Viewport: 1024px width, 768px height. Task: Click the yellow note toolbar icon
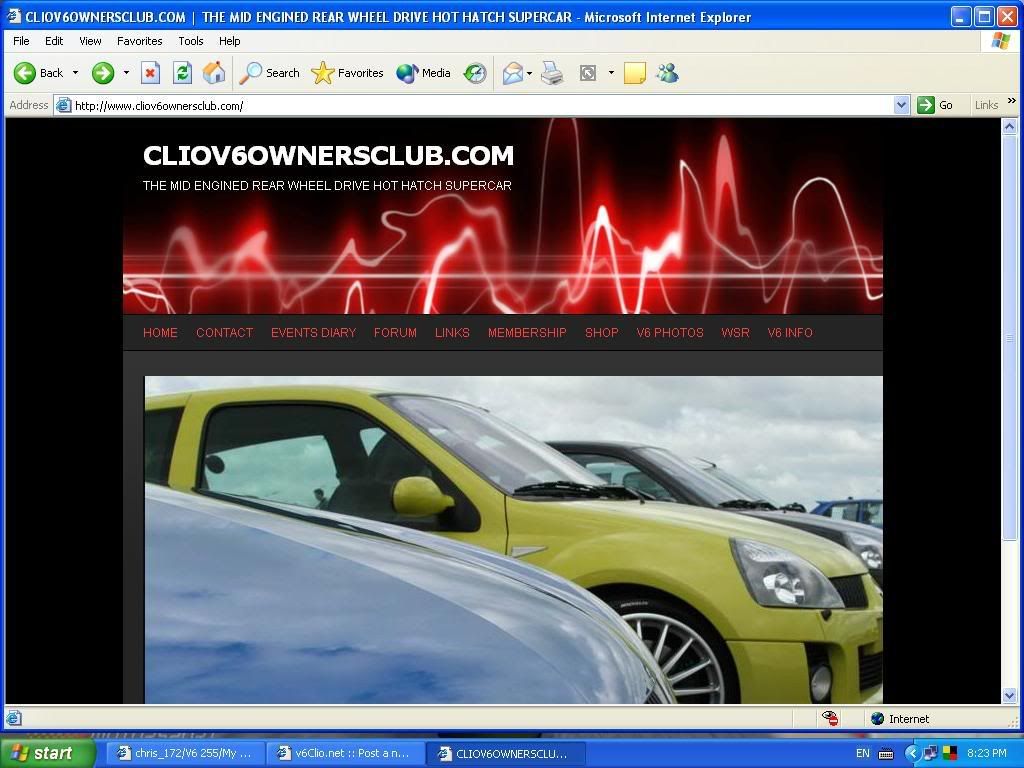click(635, 73)
